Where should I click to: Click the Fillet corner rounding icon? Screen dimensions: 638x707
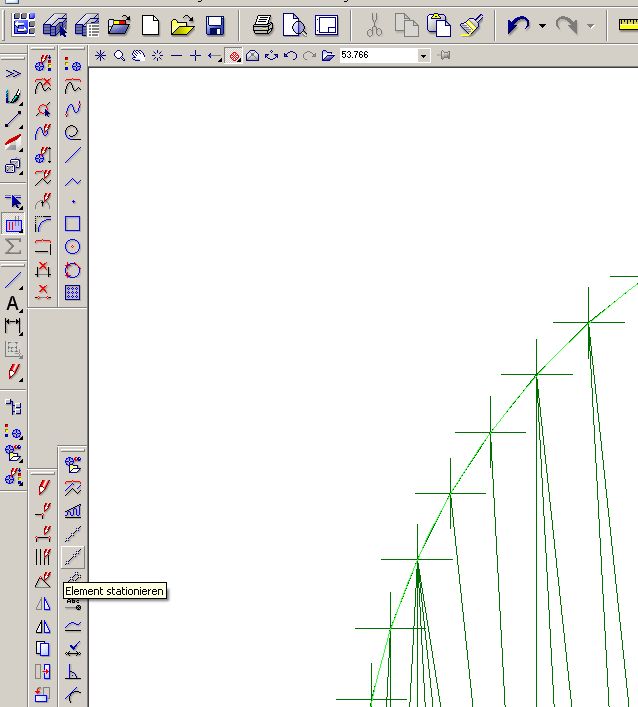click(x=43, y=224)
